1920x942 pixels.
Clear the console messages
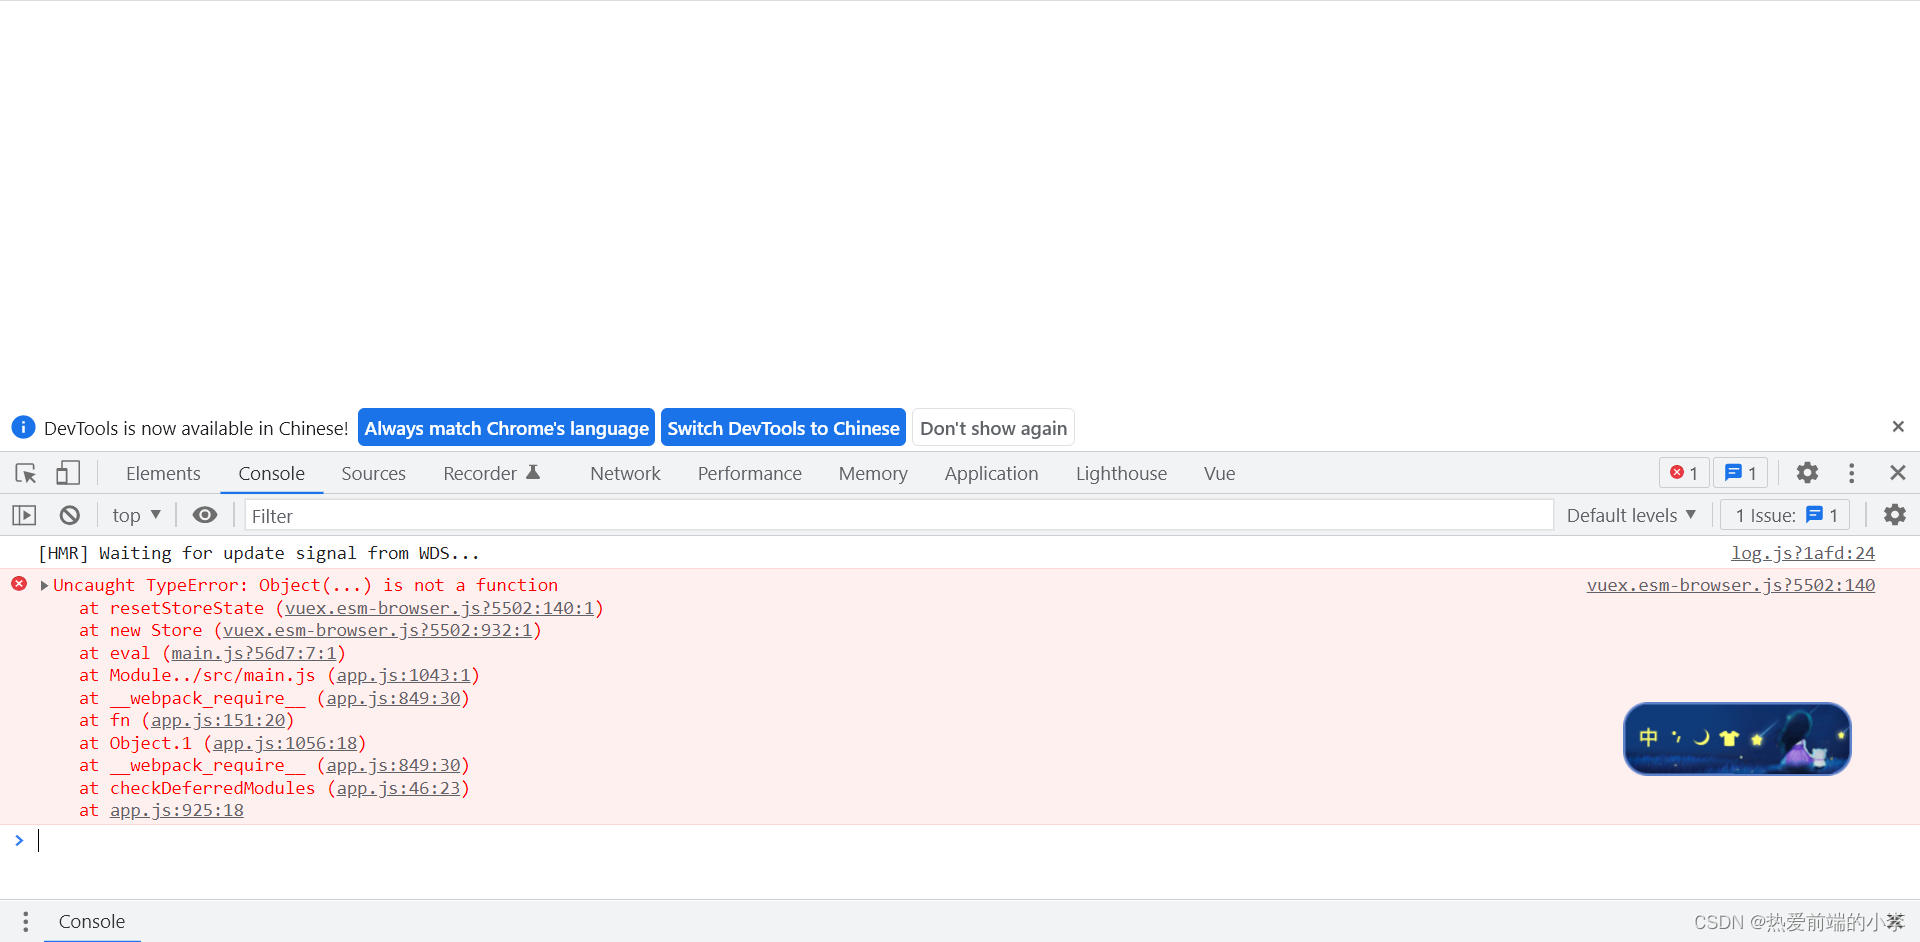point(68,514)
